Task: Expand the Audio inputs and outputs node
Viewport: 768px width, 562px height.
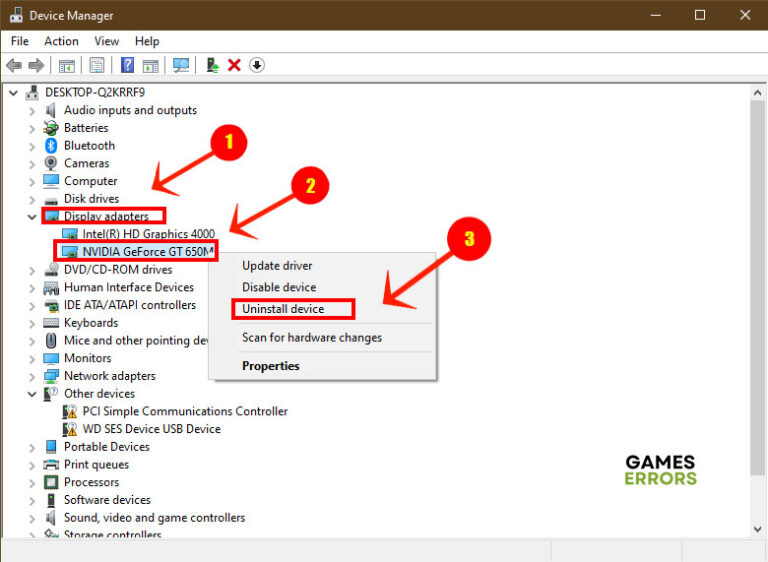Action: pyautogui.click(x=33, y=111)
